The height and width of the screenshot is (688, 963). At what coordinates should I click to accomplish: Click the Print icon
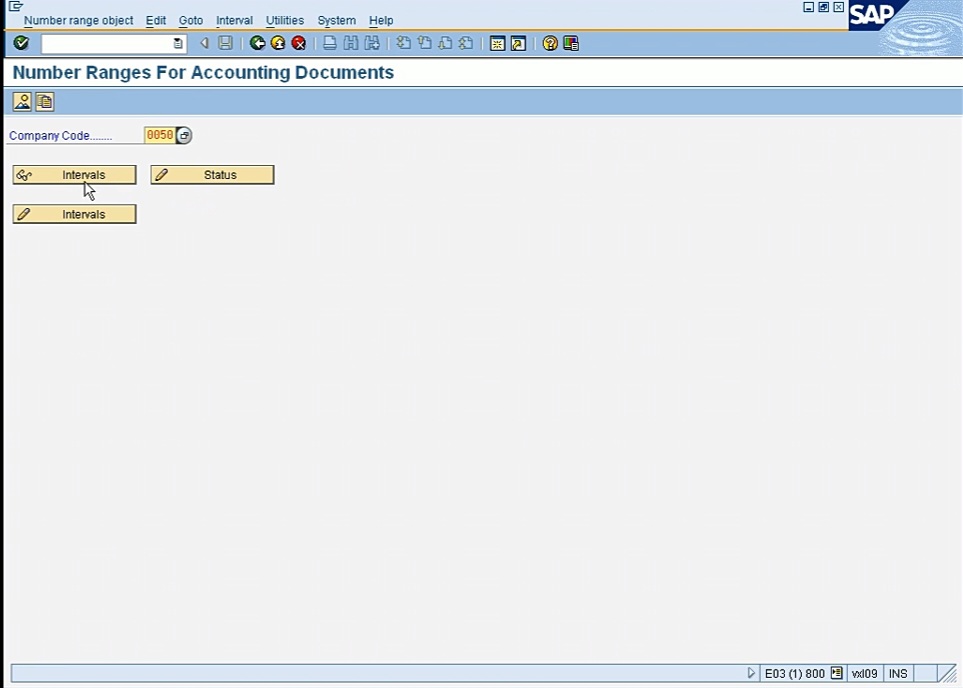click(330, 43)
